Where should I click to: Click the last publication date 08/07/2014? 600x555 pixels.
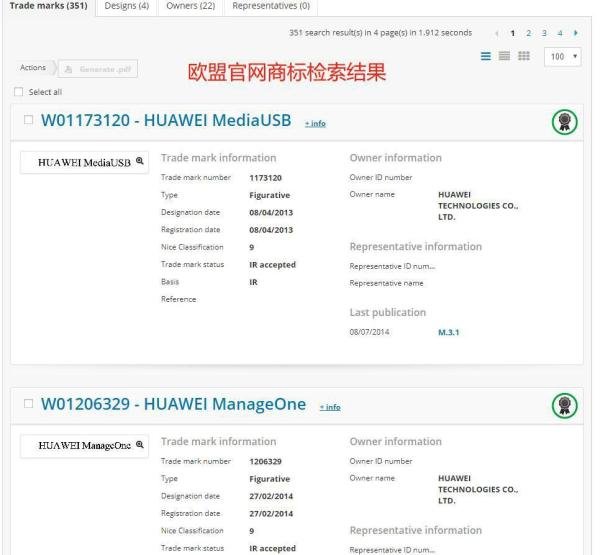(369, 332)
